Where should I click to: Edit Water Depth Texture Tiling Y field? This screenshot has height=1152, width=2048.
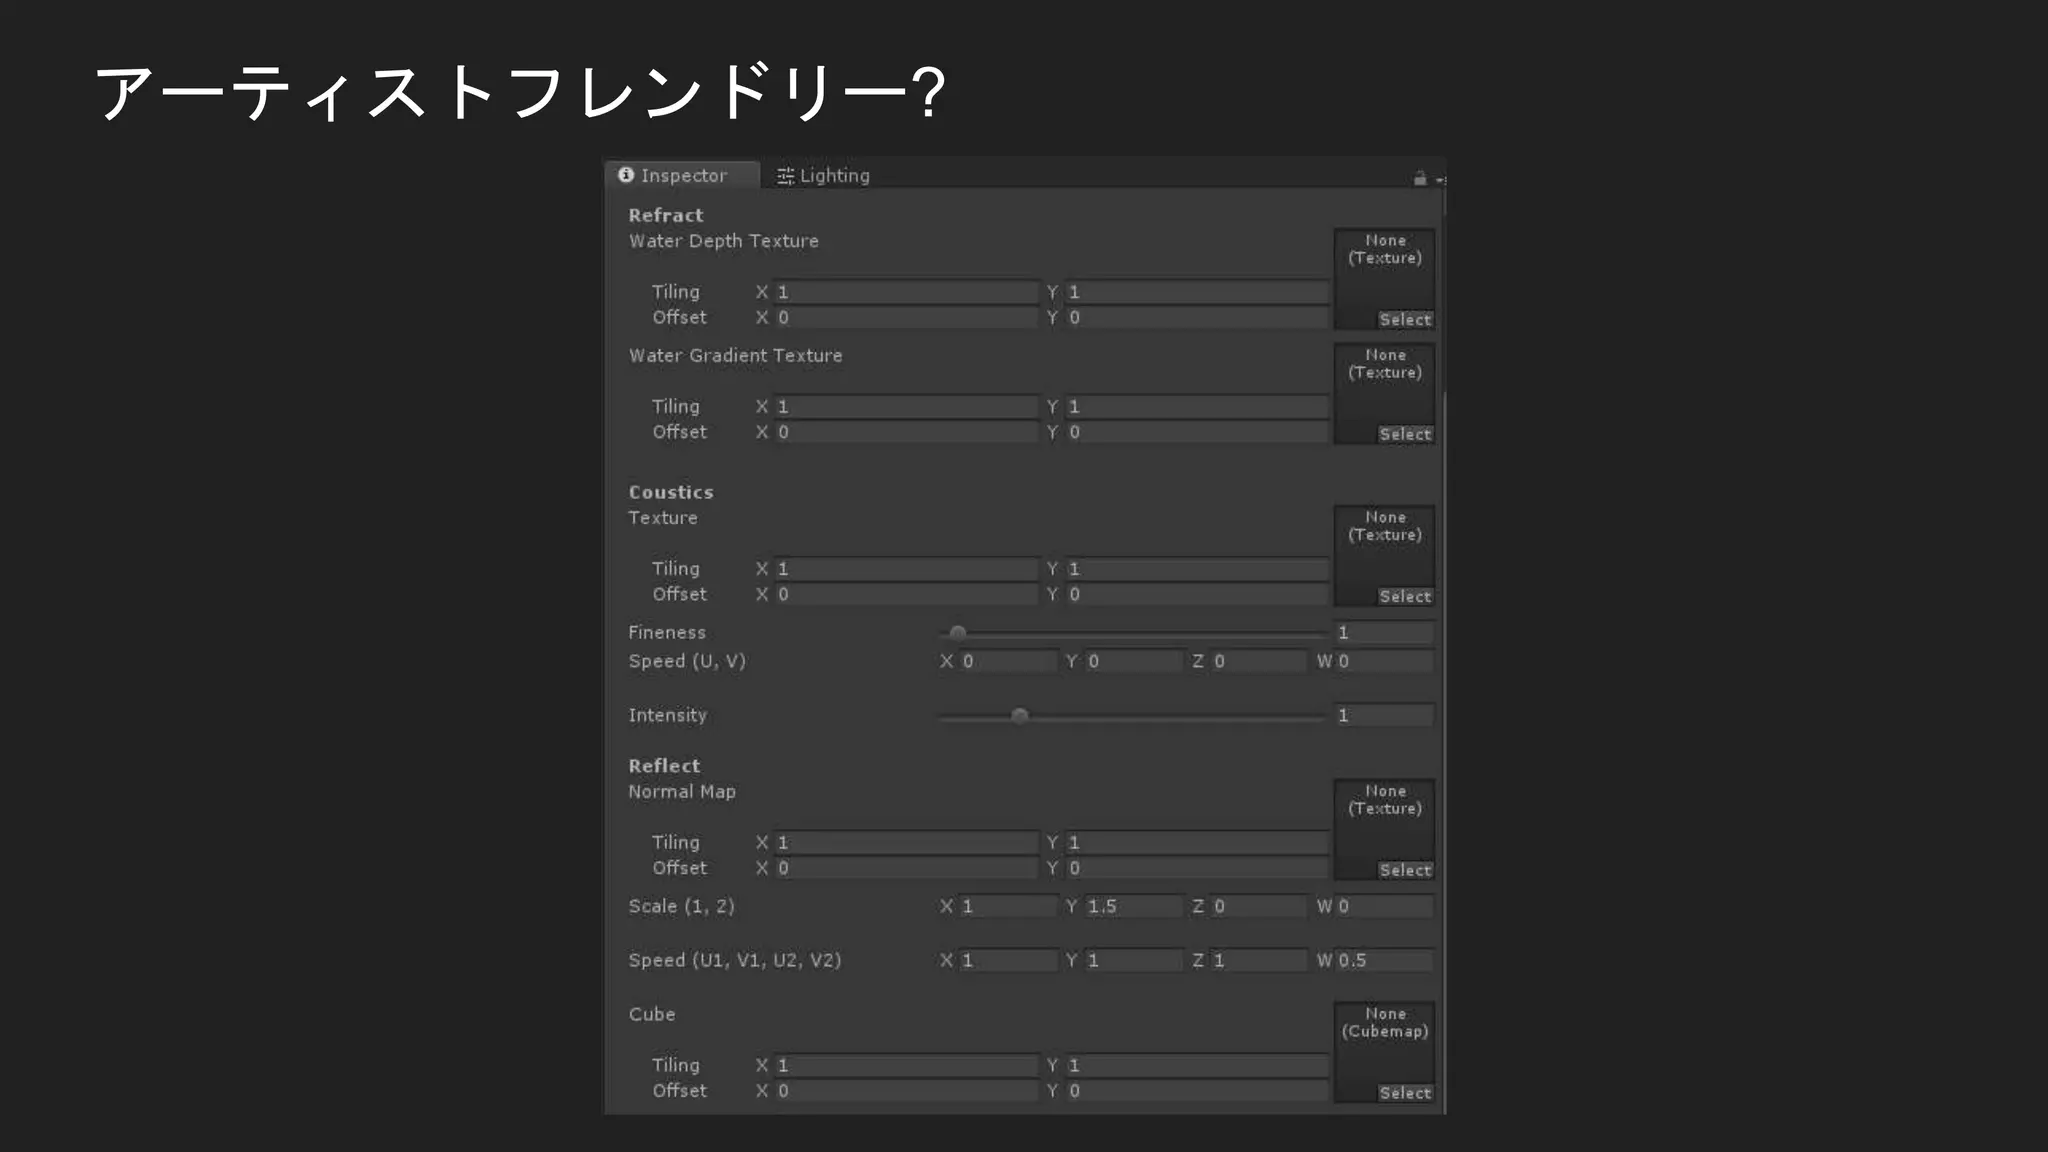click(x=1196, y=292)
